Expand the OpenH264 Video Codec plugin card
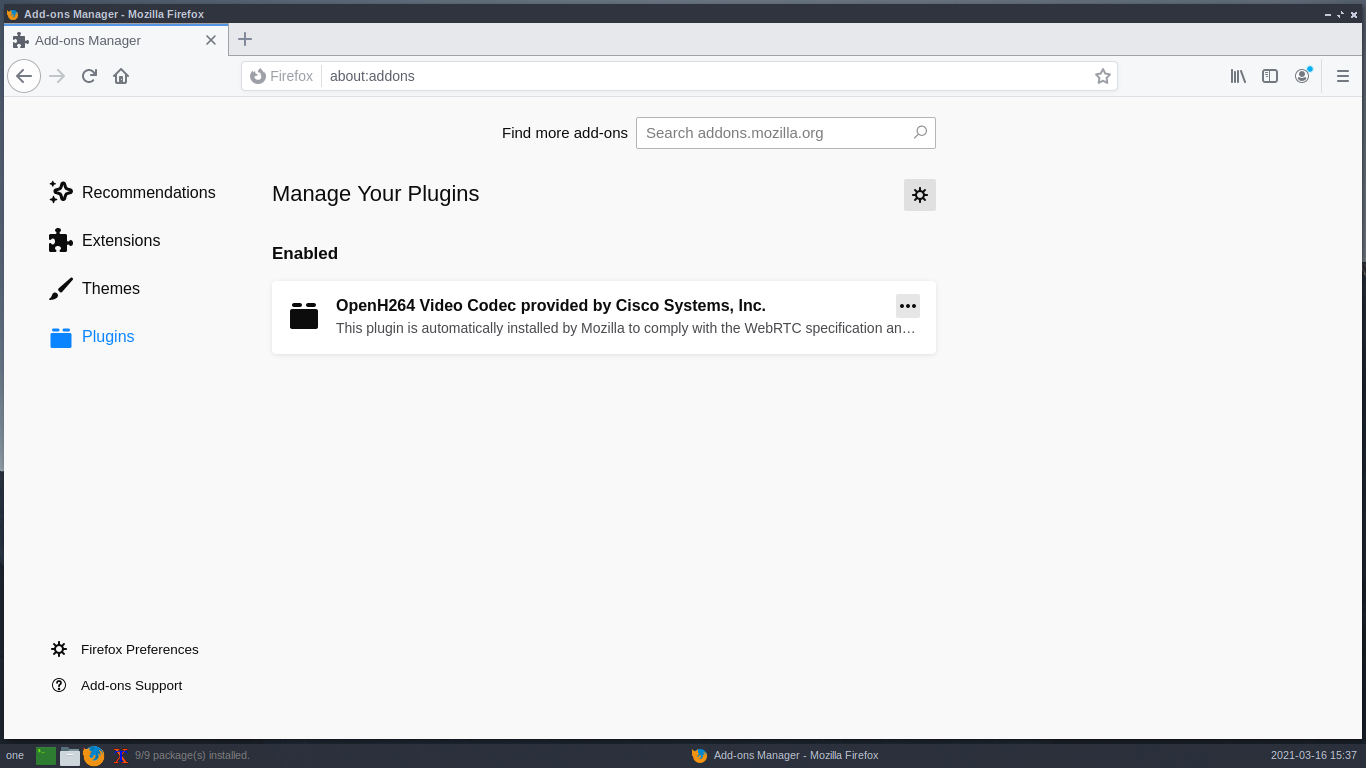This screenshot has height=768, width=1366. [604, 317]
